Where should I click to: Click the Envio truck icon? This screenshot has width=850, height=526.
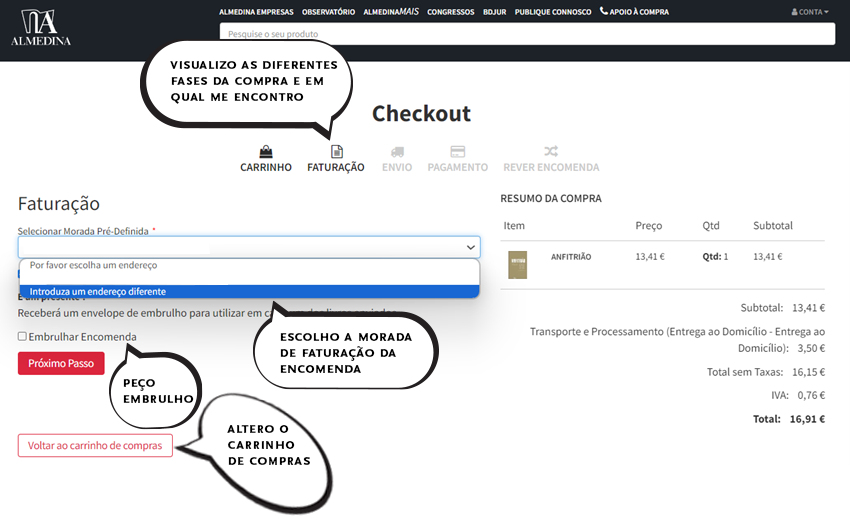point(397,152)
